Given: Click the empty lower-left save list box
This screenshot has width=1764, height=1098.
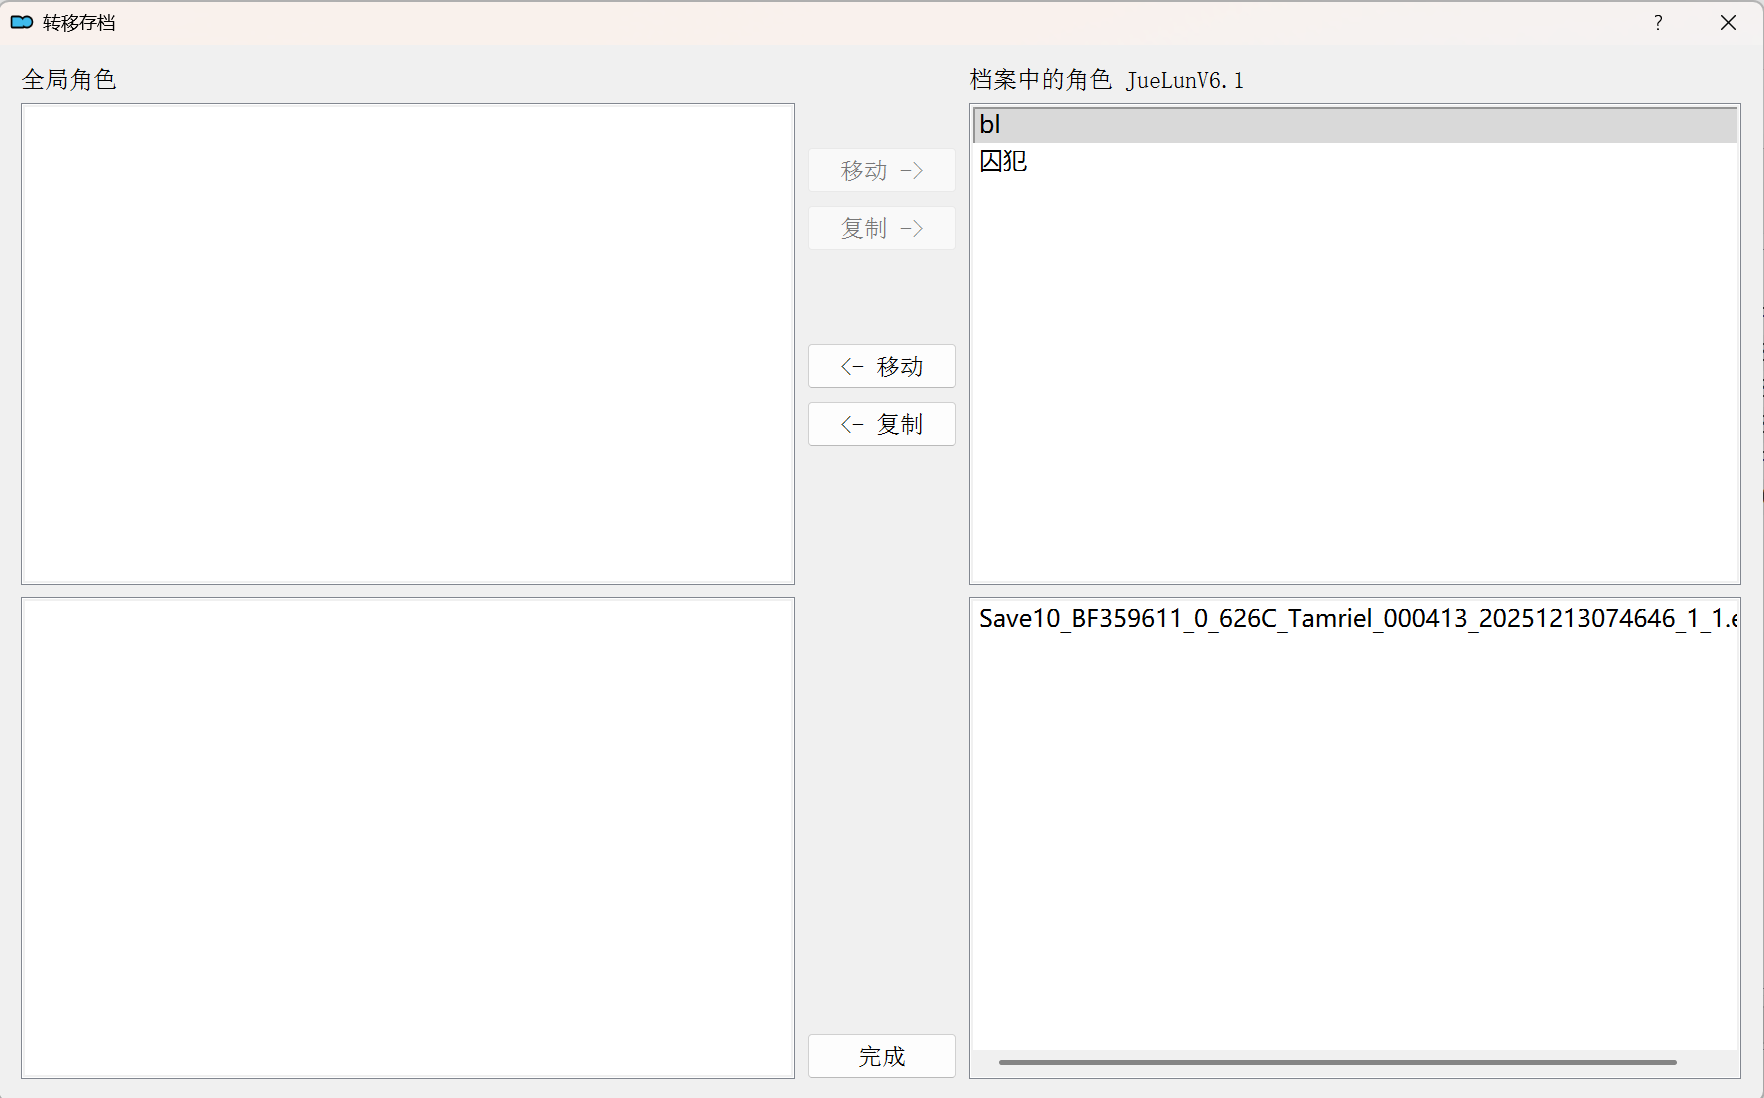Looking at the screenshot, I should click(407, 837).
